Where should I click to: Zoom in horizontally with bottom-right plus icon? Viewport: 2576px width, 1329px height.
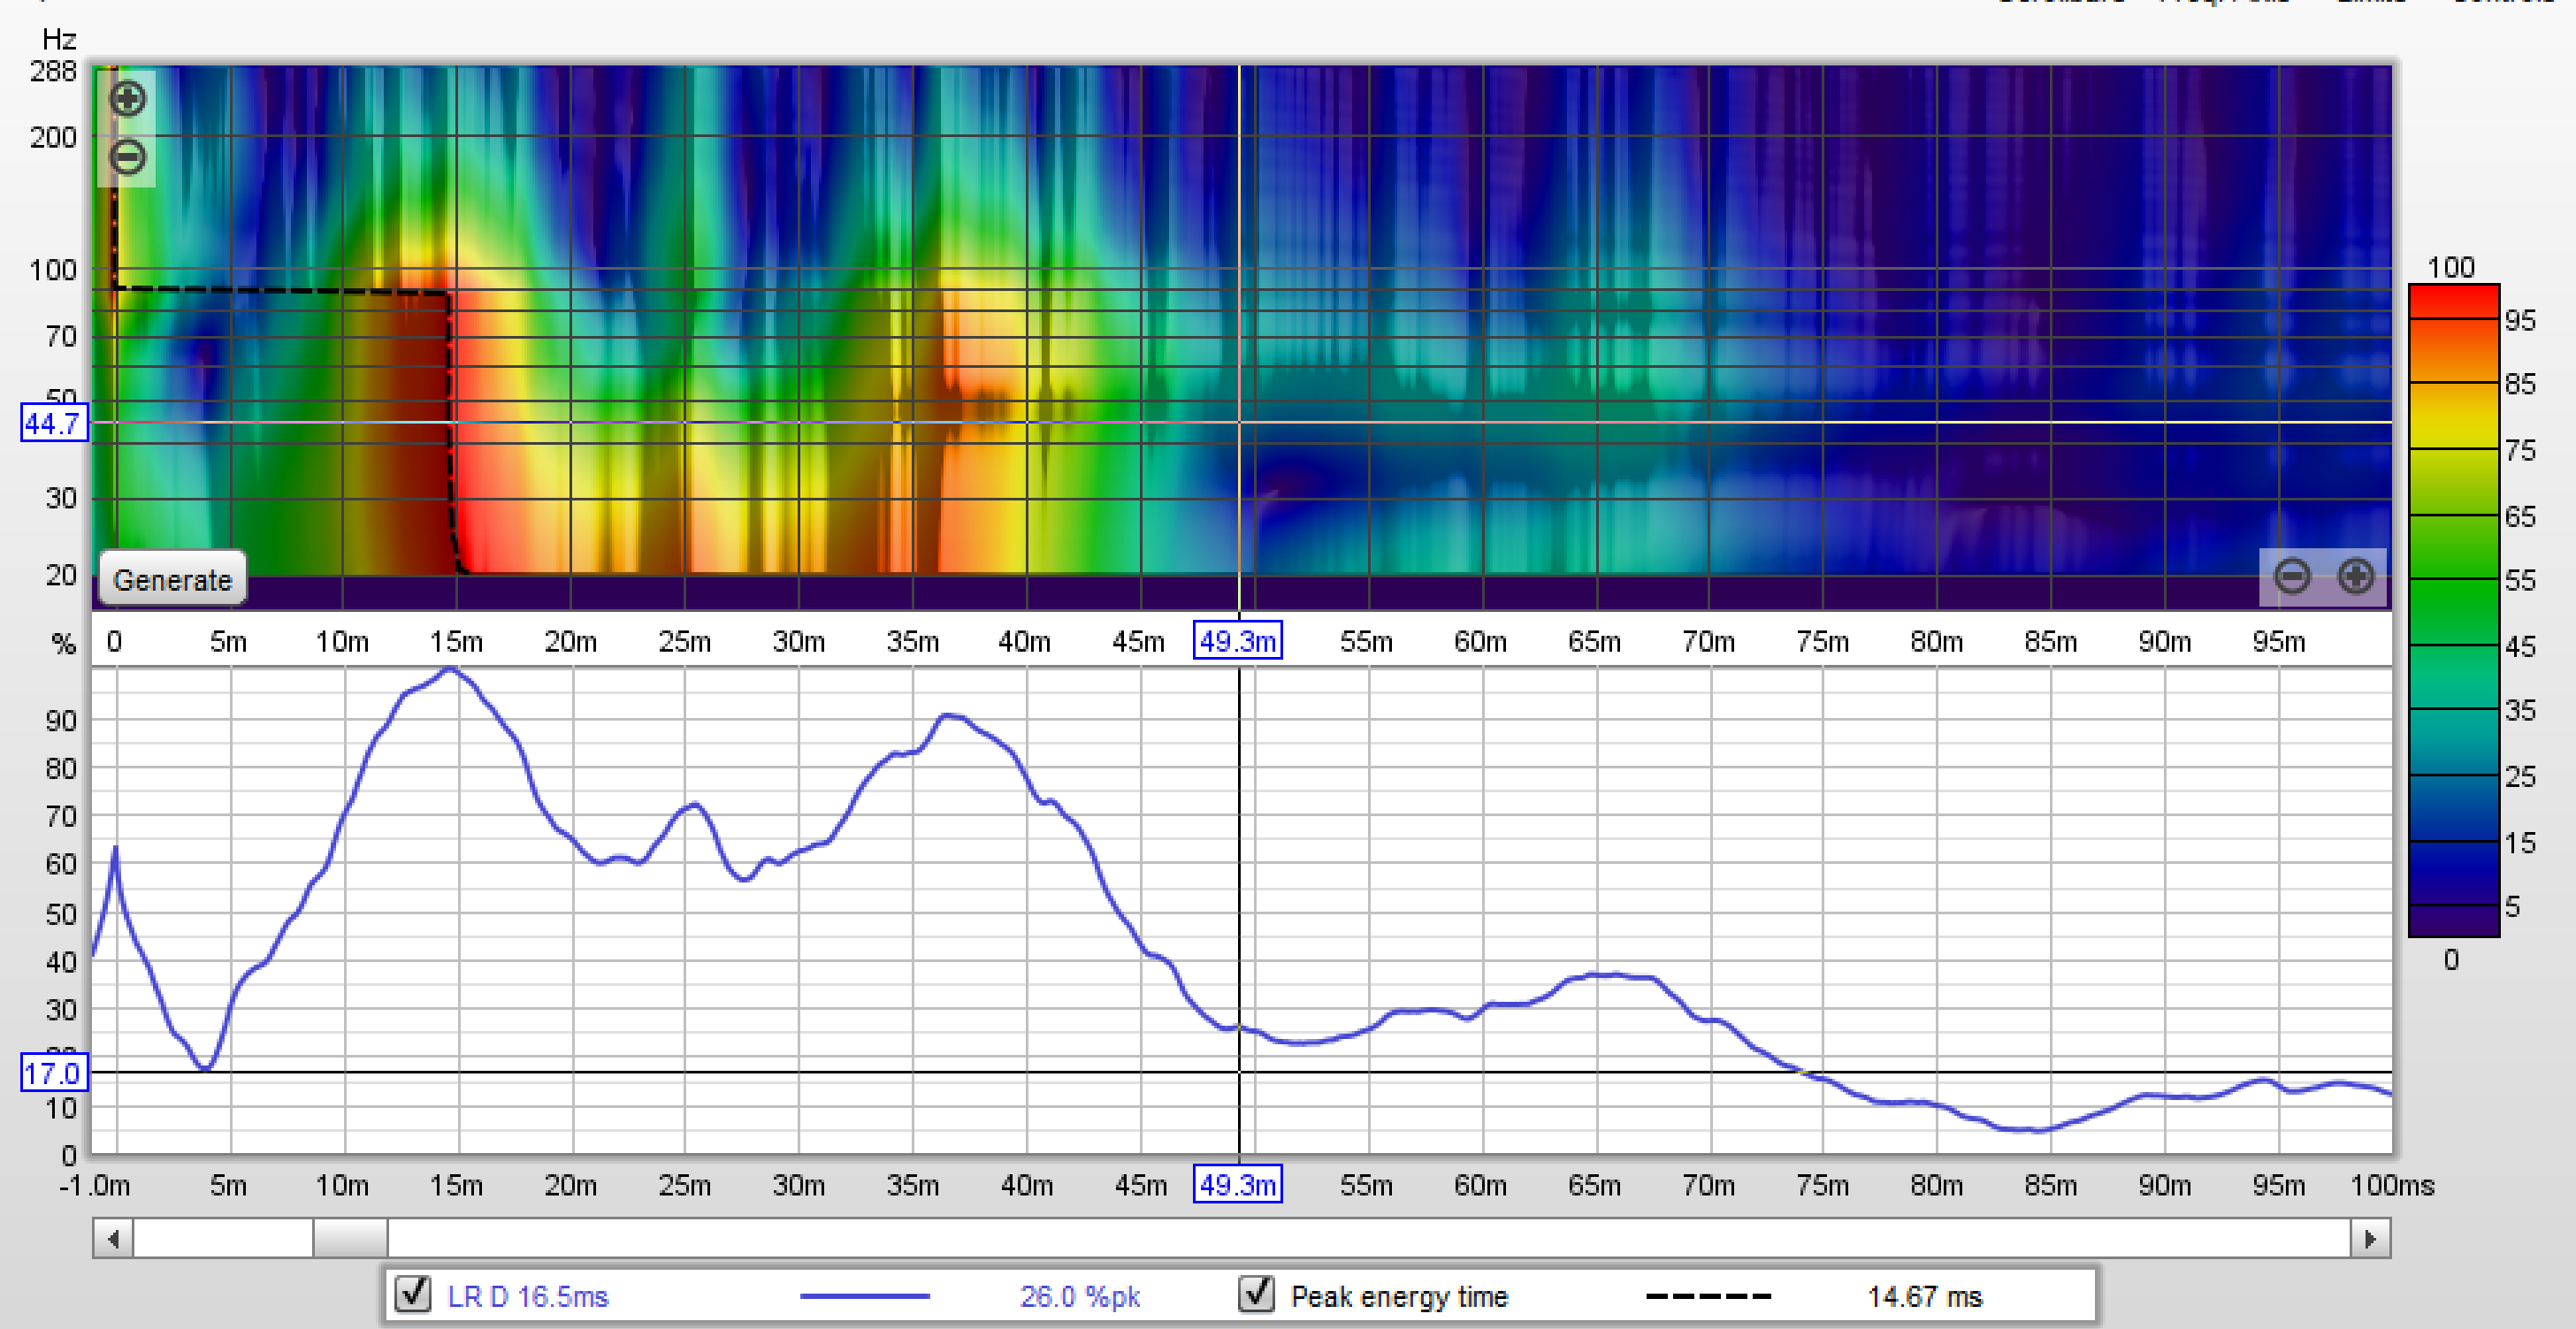2356,576
